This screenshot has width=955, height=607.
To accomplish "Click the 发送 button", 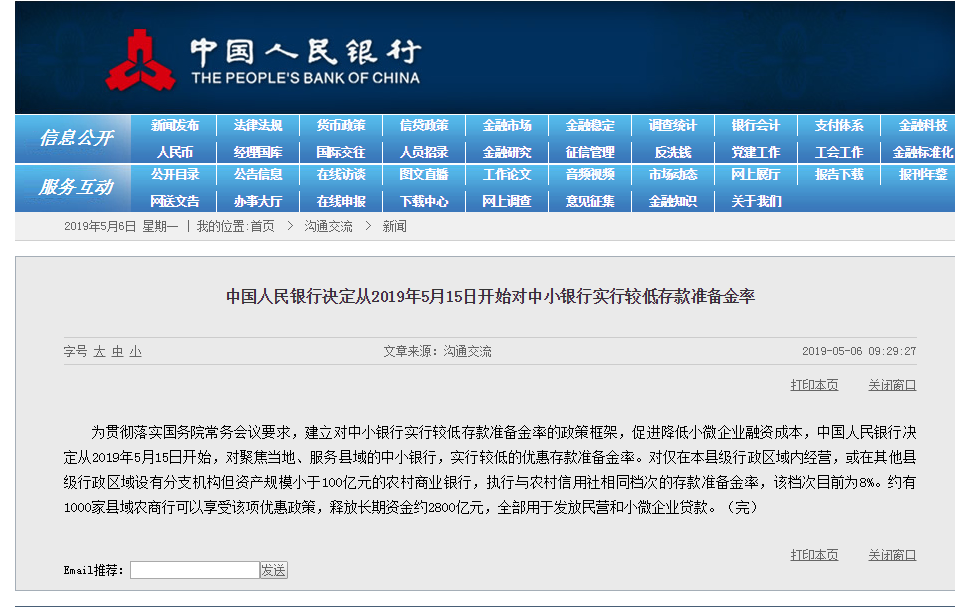I will 273,570.
